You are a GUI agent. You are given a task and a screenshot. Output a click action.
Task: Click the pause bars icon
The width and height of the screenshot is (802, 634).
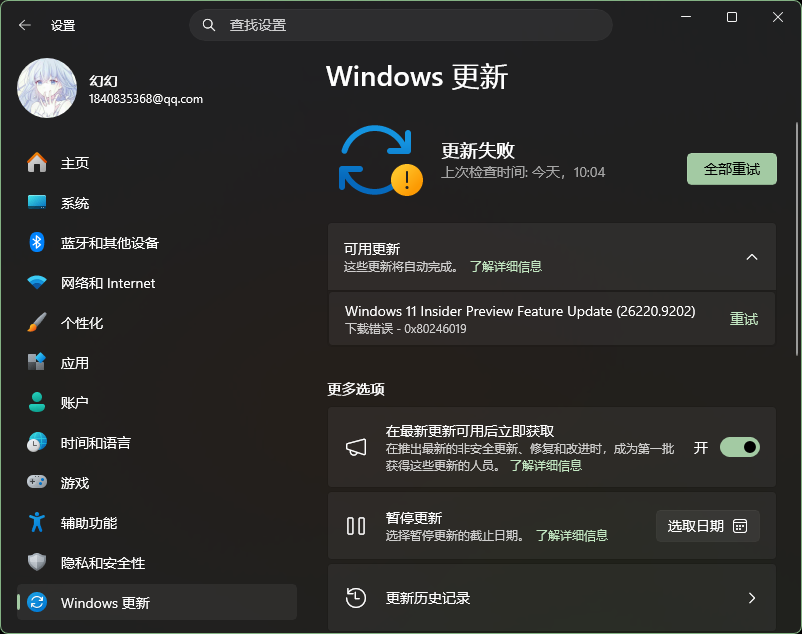click(x=356, y=526)
